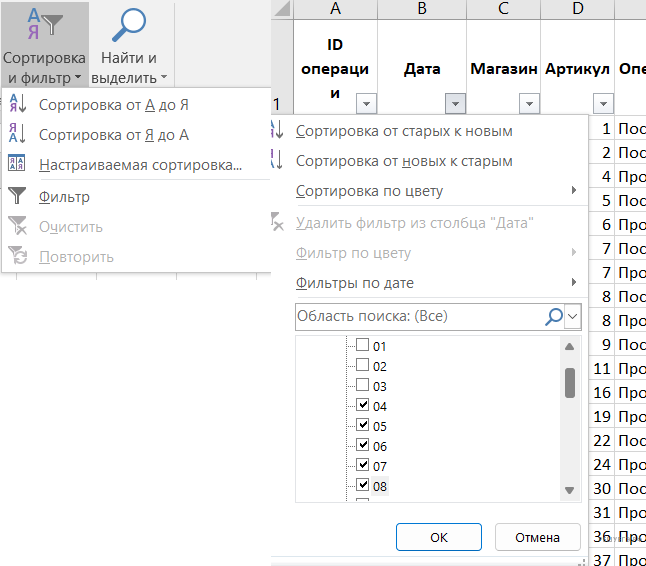Click the search magnifier in filter box

tap(553, 316)
